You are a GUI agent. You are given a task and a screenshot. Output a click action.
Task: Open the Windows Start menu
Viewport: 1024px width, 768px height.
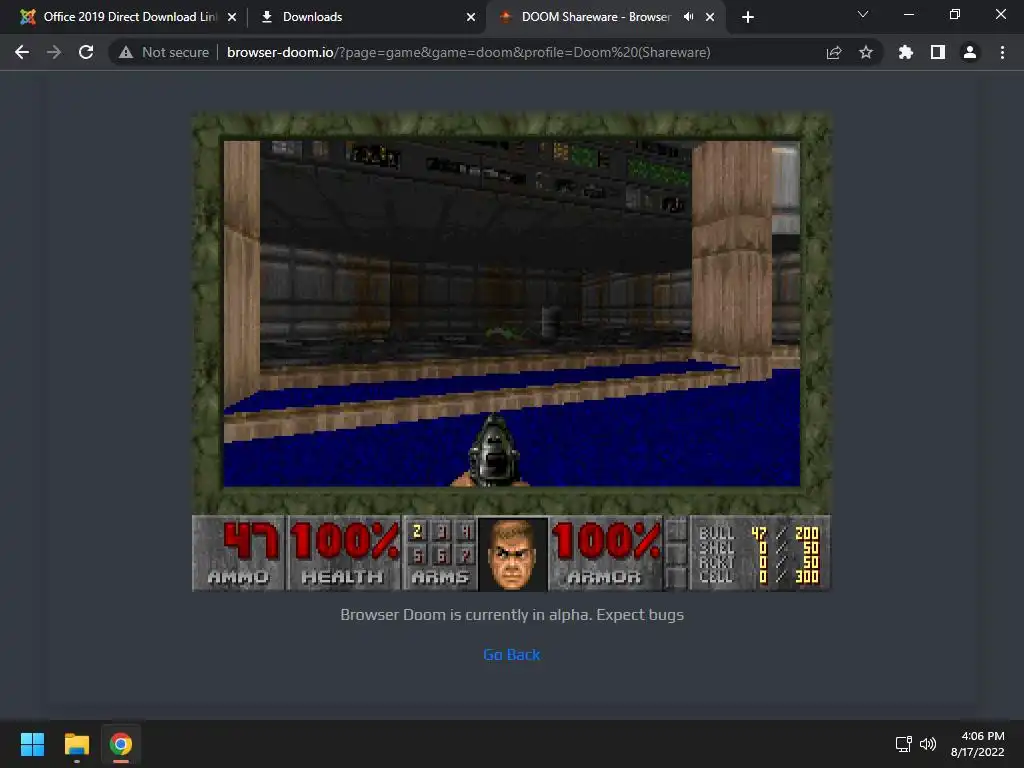click(32, 744)
